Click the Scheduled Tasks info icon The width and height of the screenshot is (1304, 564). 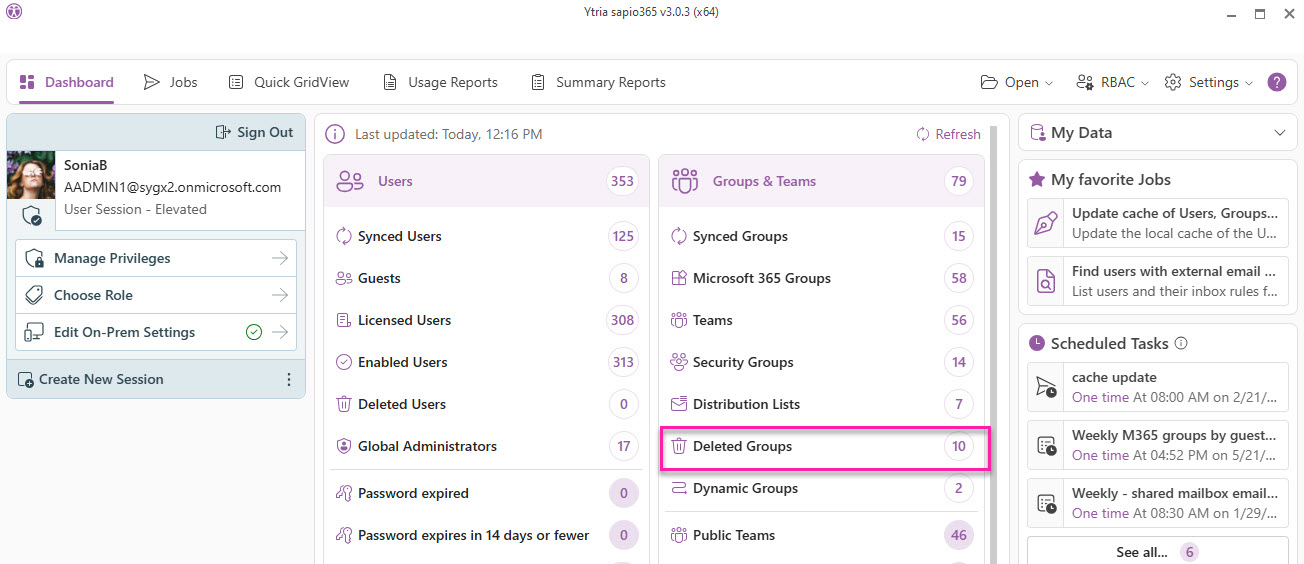[x=1181, y=343]
